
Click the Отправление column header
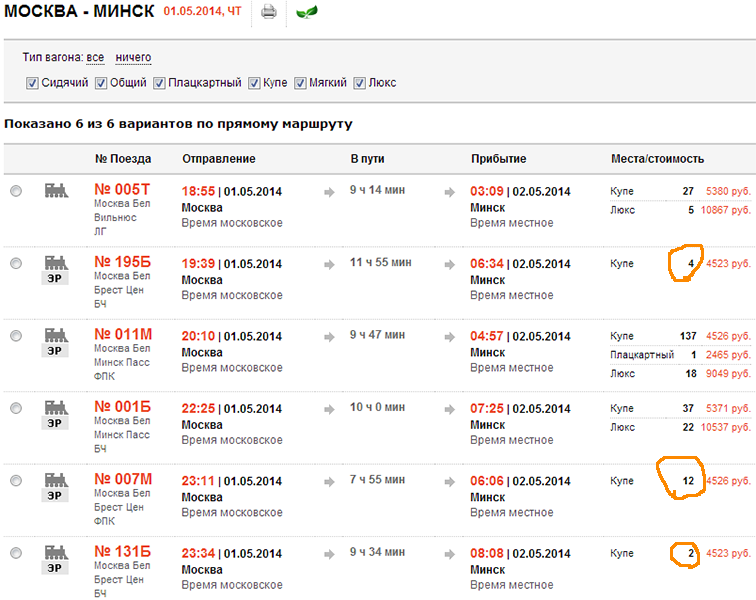(218, 158)
